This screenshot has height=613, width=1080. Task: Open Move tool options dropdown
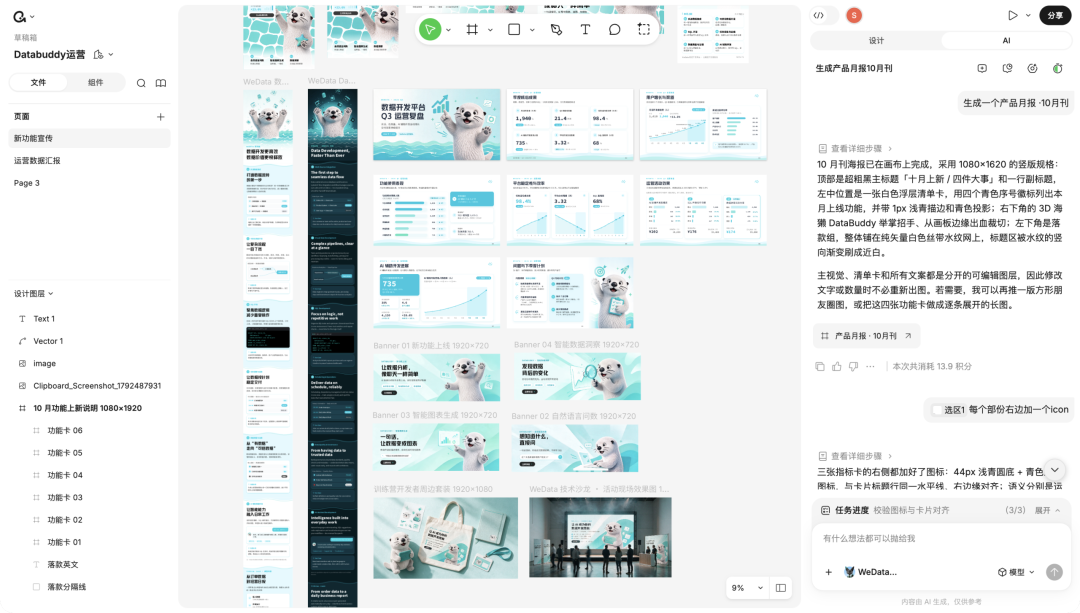448,30
